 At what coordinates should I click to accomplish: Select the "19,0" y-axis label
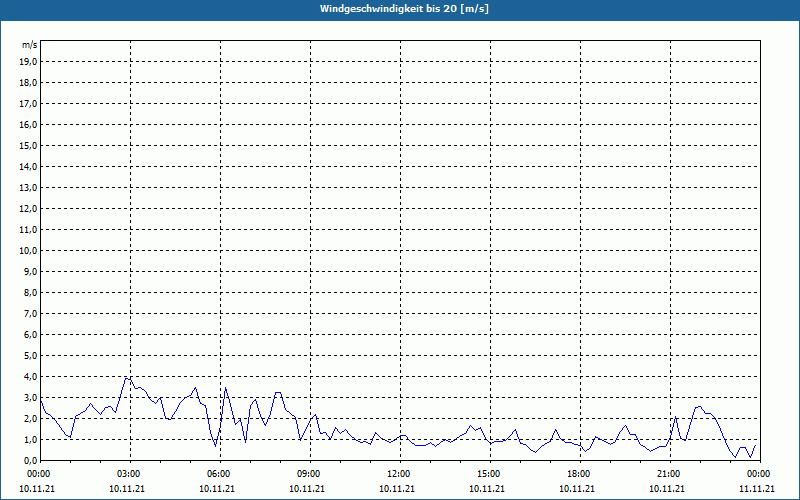pos(29,62)
